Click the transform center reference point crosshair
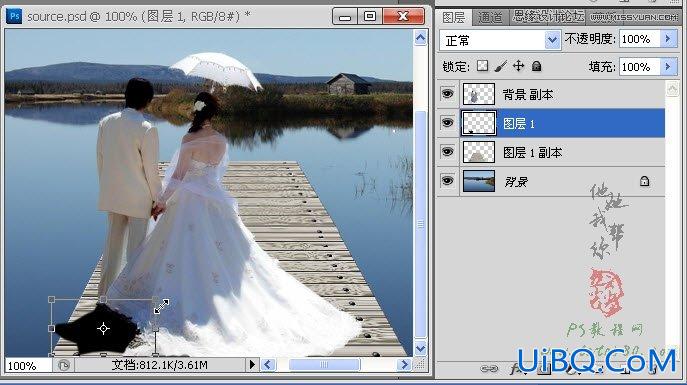The height and width of the screenshot is (385, 687). tap(103, 328)
